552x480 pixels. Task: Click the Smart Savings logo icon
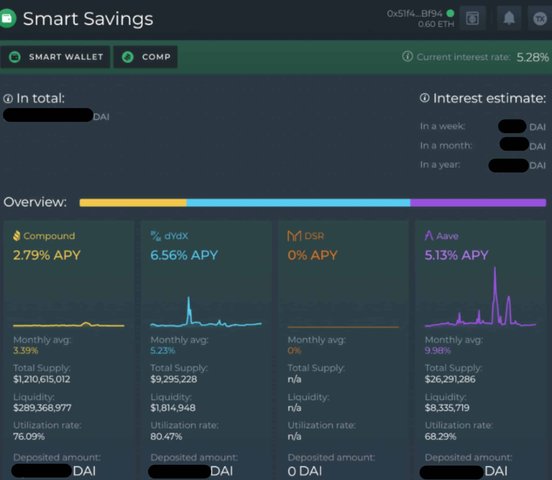click(x=7, y=18)
